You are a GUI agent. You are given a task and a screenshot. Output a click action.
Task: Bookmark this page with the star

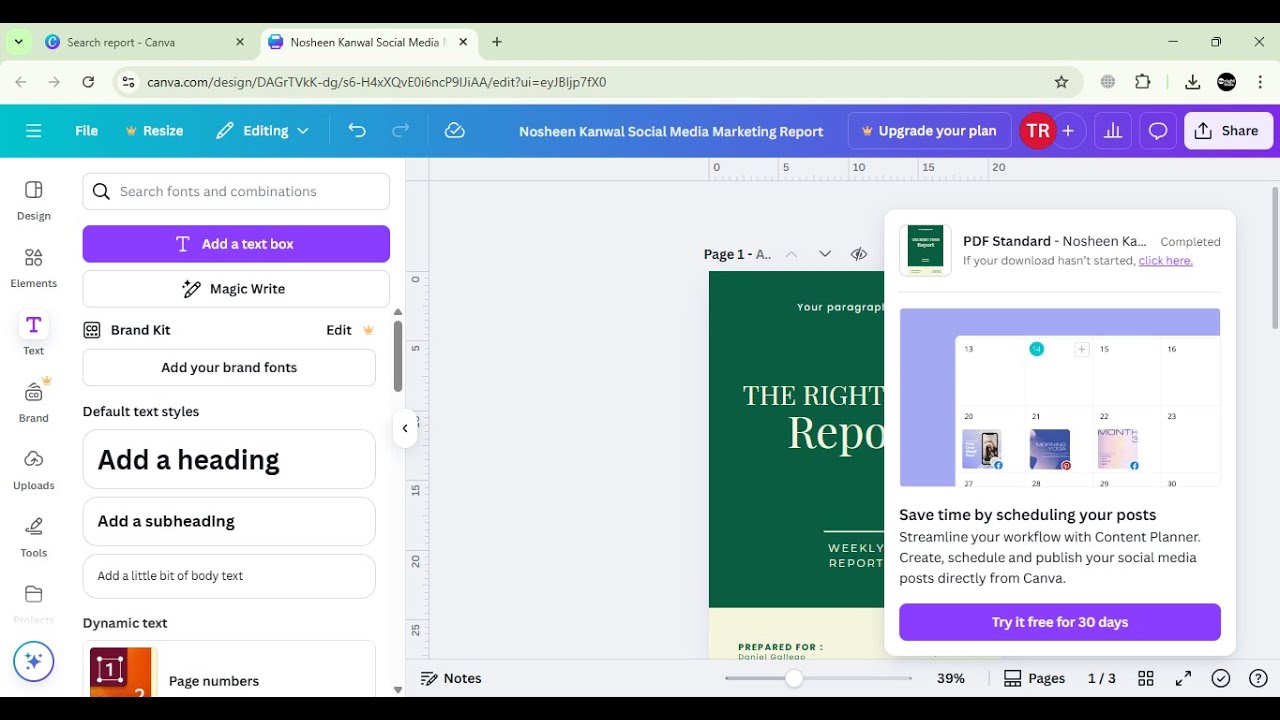click(x=1061, y=82)
